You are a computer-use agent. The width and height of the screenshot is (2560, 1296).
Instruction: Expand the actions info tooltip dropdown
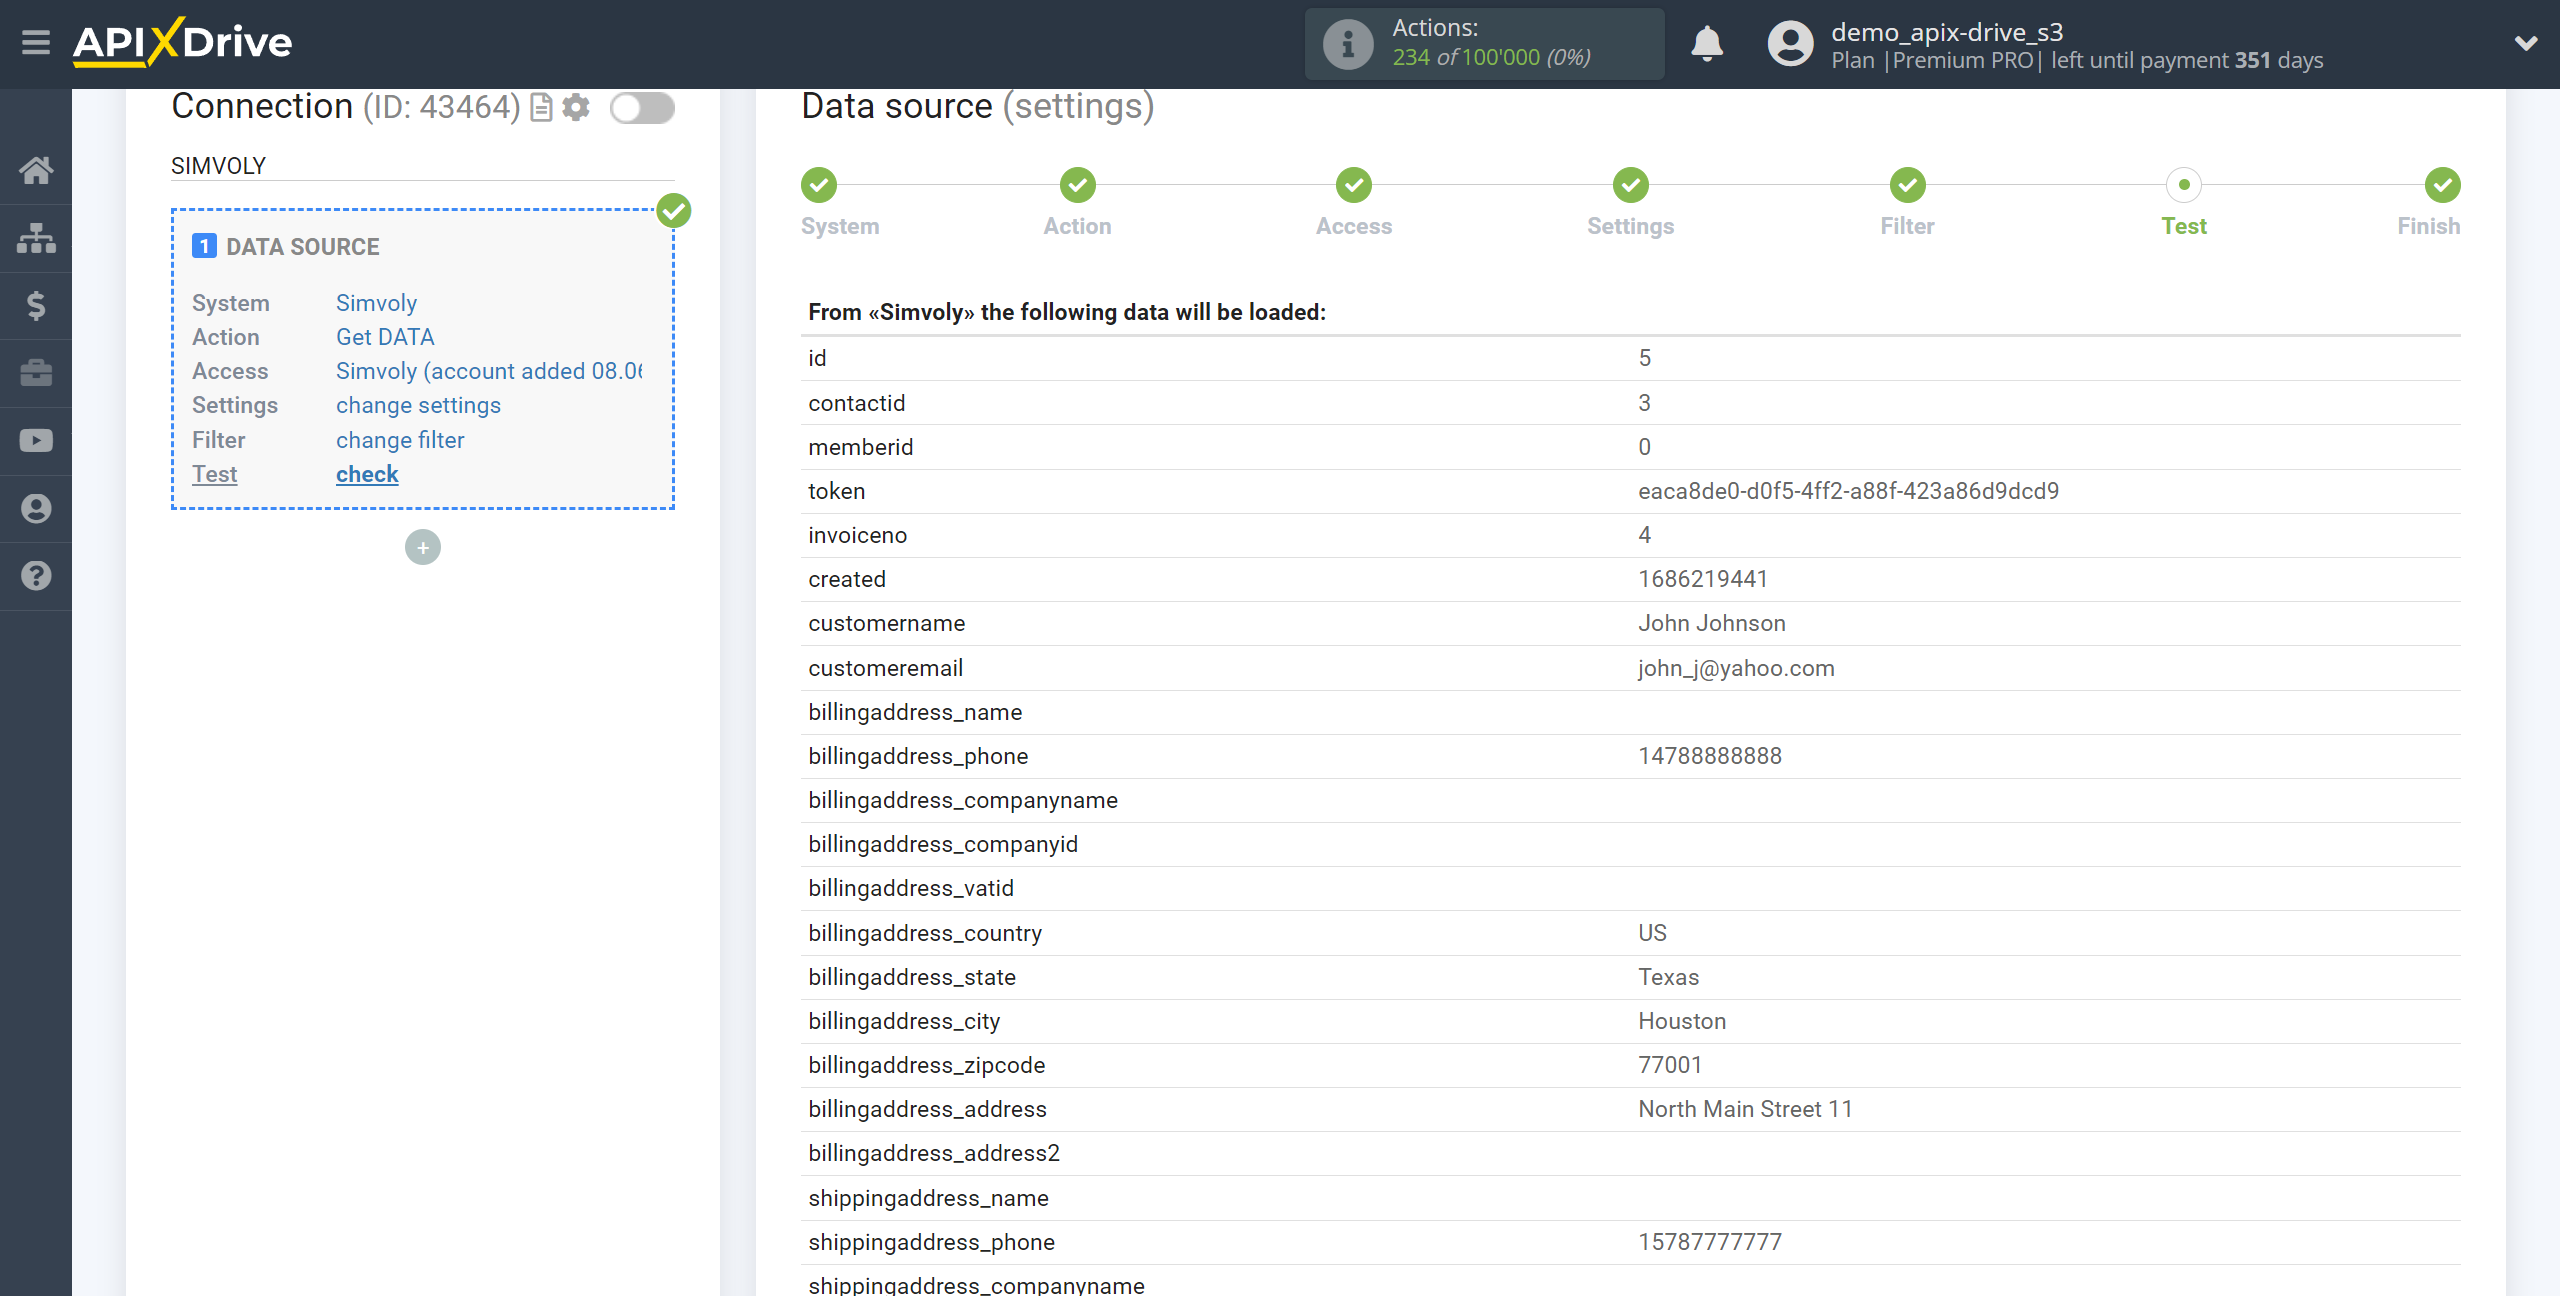pos(1345,45)
